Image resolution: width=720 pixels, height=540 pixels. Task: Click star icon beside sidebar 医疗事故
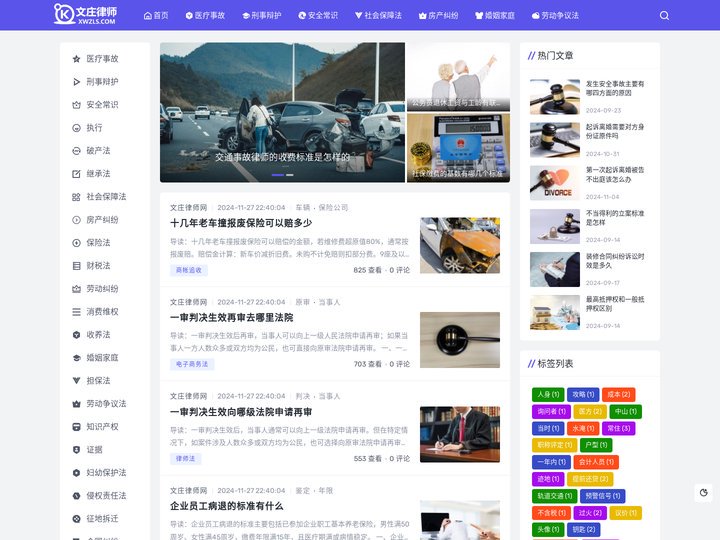tap(76, 59)
